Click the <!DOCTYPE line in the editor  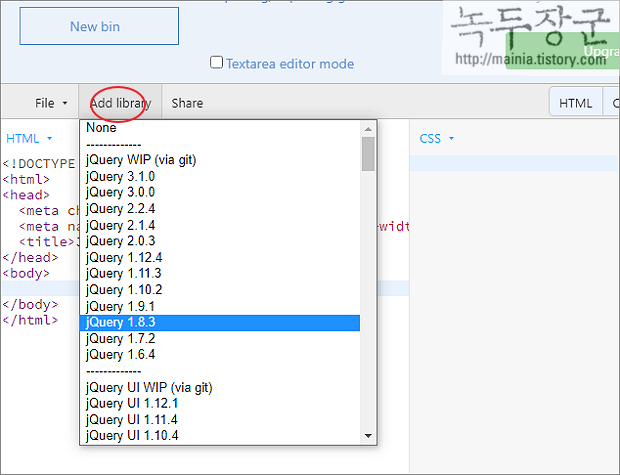pos(39,164)
